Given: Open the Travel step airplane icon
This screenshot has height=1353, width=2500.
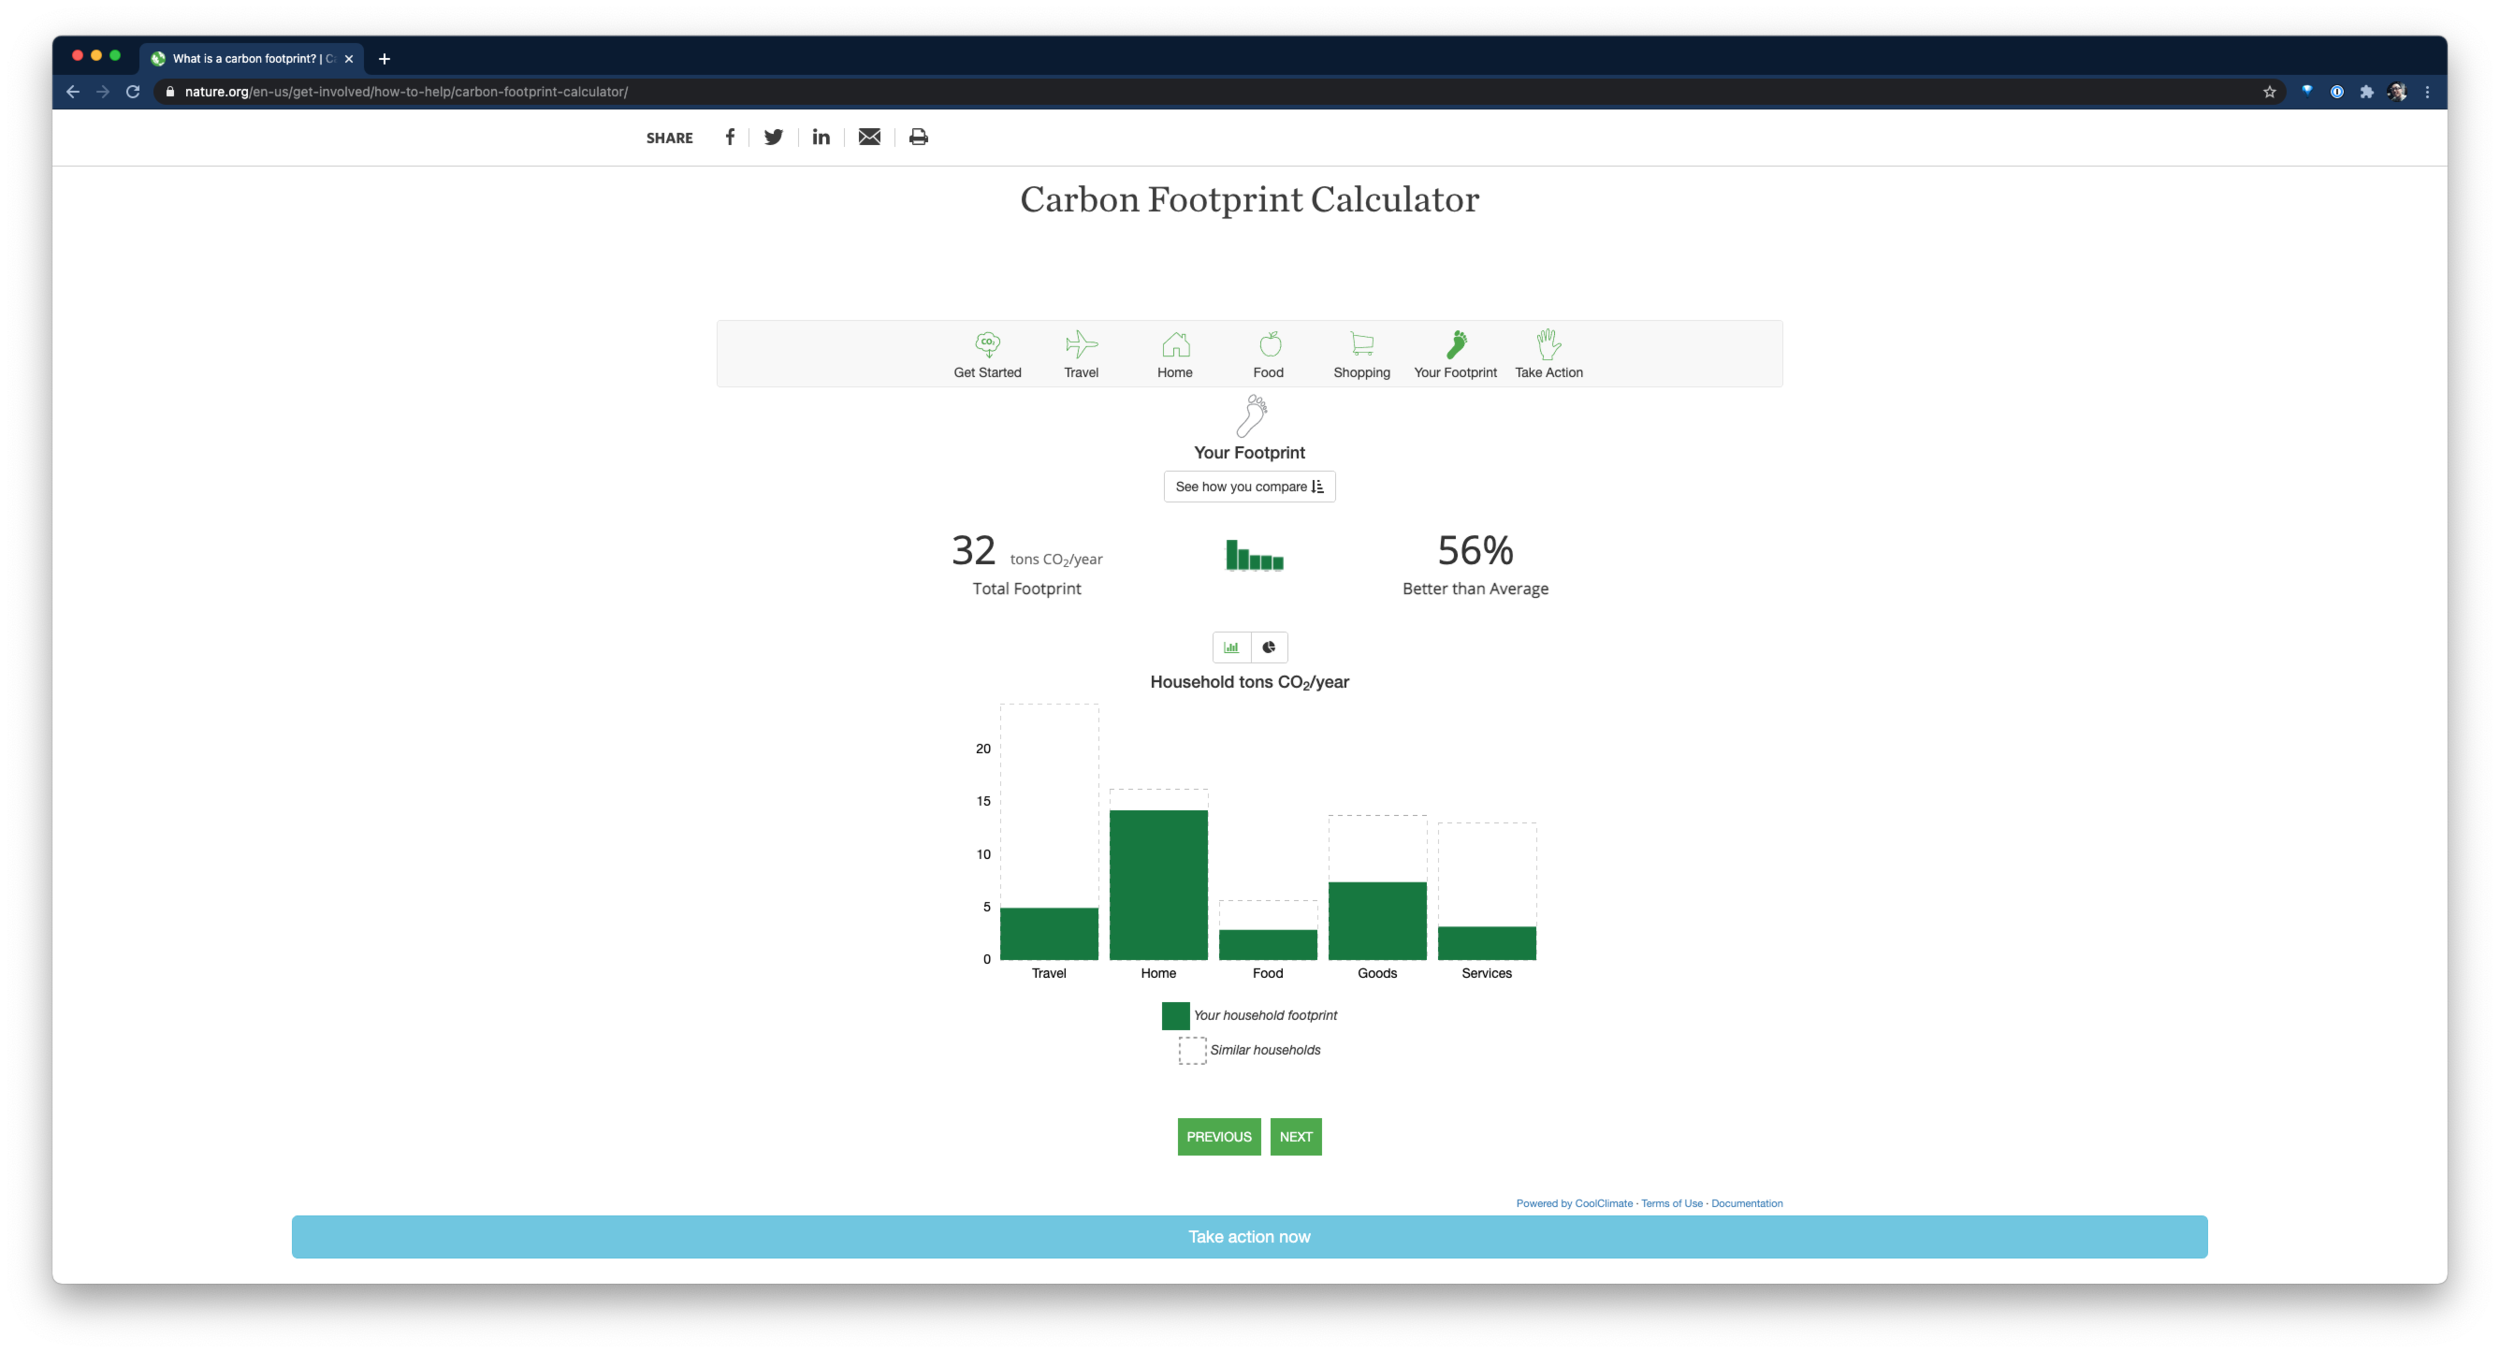Looking at the screenshot, I should coord(1081,345).
